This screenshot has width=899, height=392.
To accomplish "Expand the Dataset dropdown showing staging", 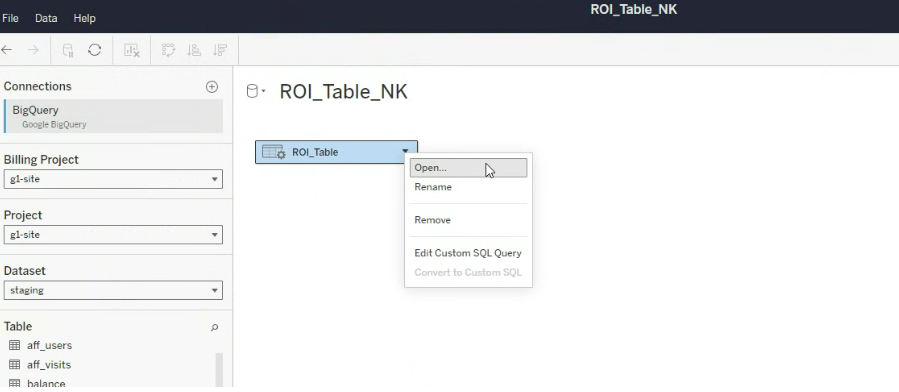I will click(x=113, y=290).
